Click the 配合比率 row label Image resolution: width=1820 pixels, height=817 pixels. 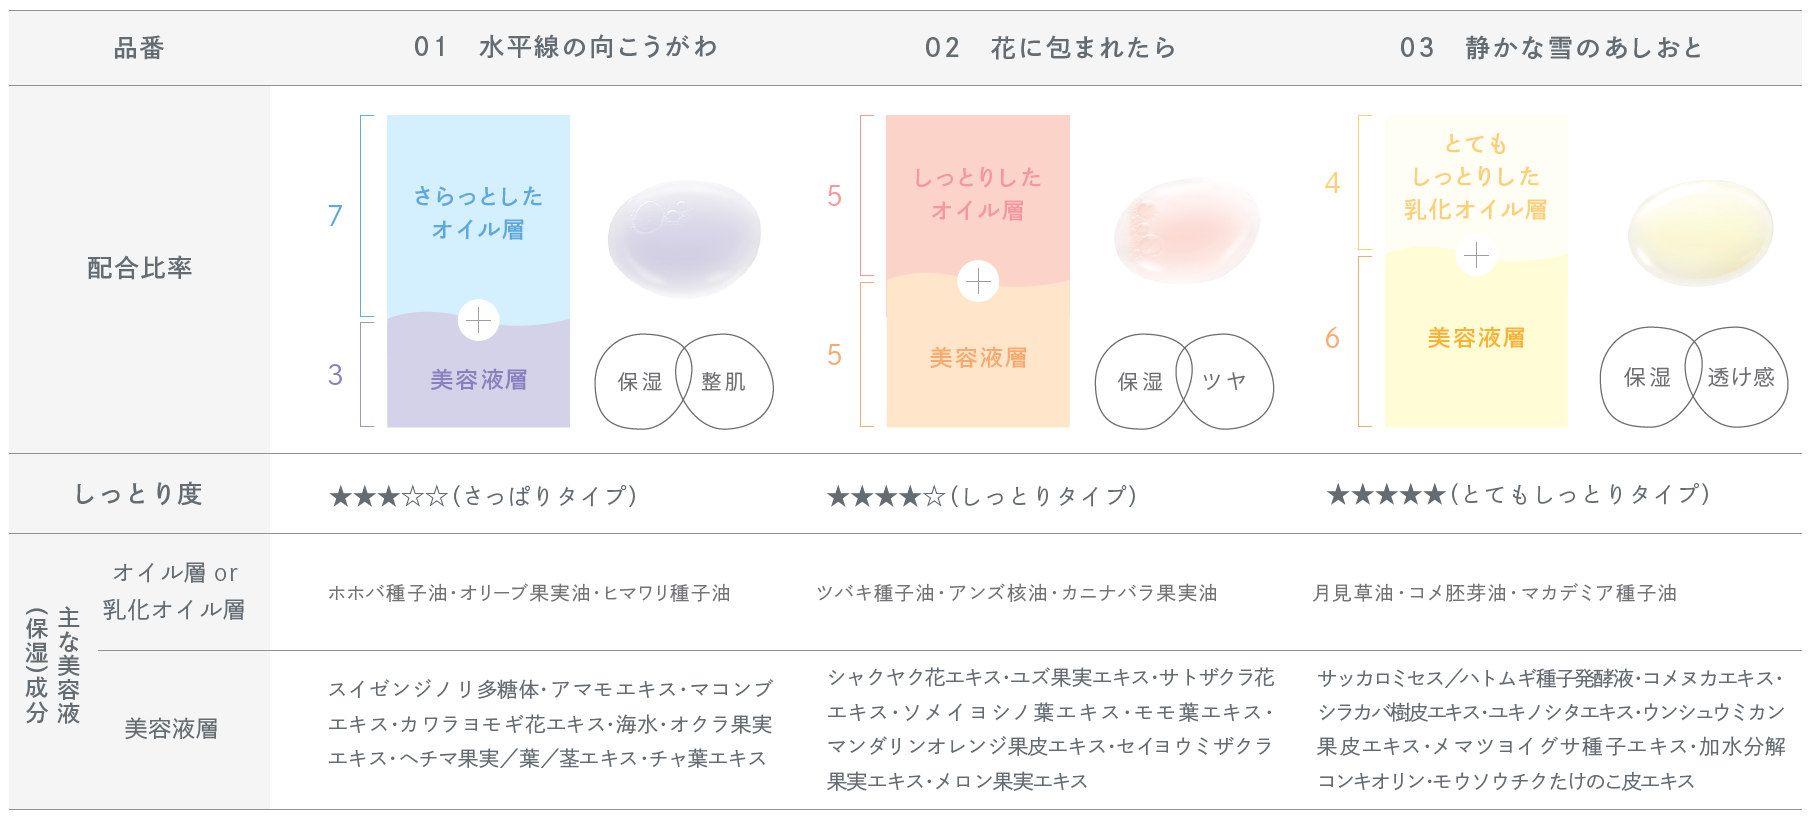coord(139,268)
